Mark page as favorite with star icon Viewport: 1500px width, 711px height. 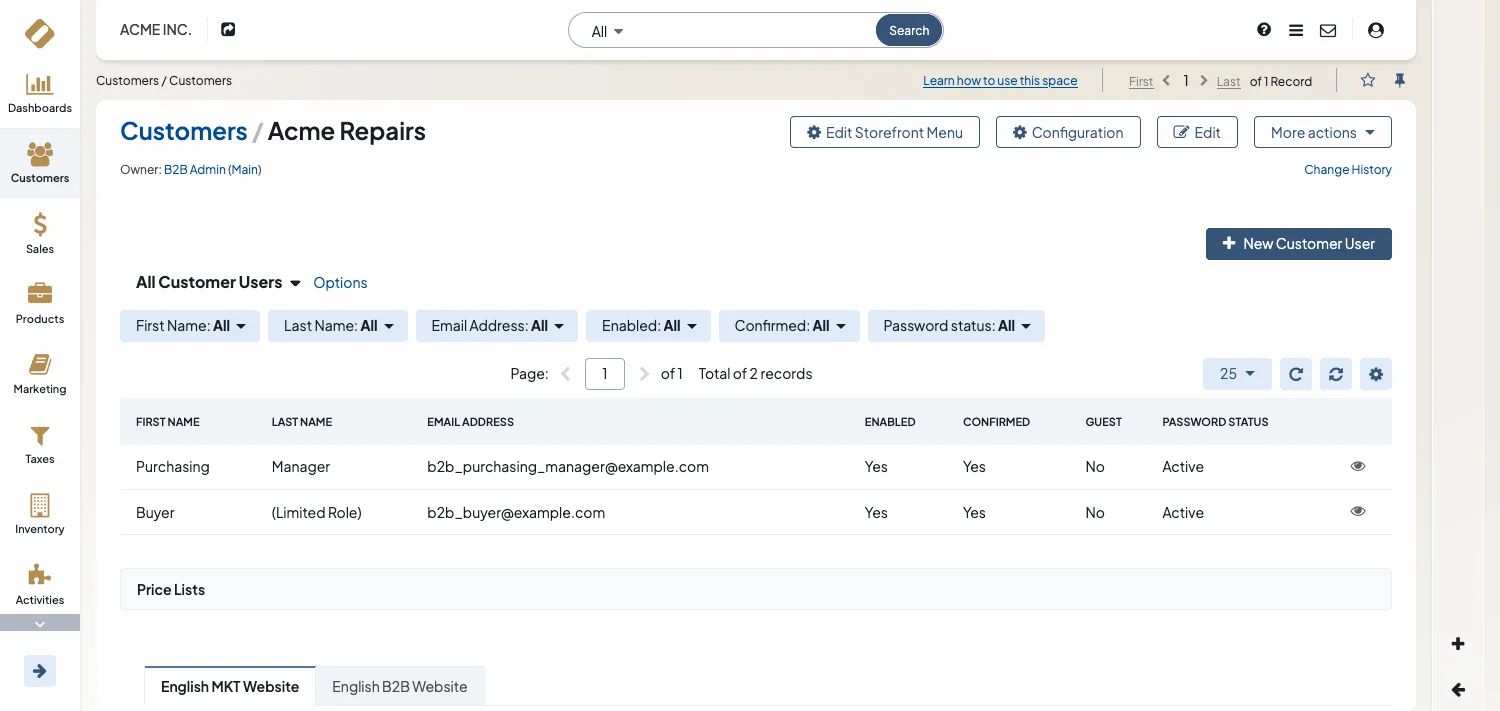(1368, 81)
